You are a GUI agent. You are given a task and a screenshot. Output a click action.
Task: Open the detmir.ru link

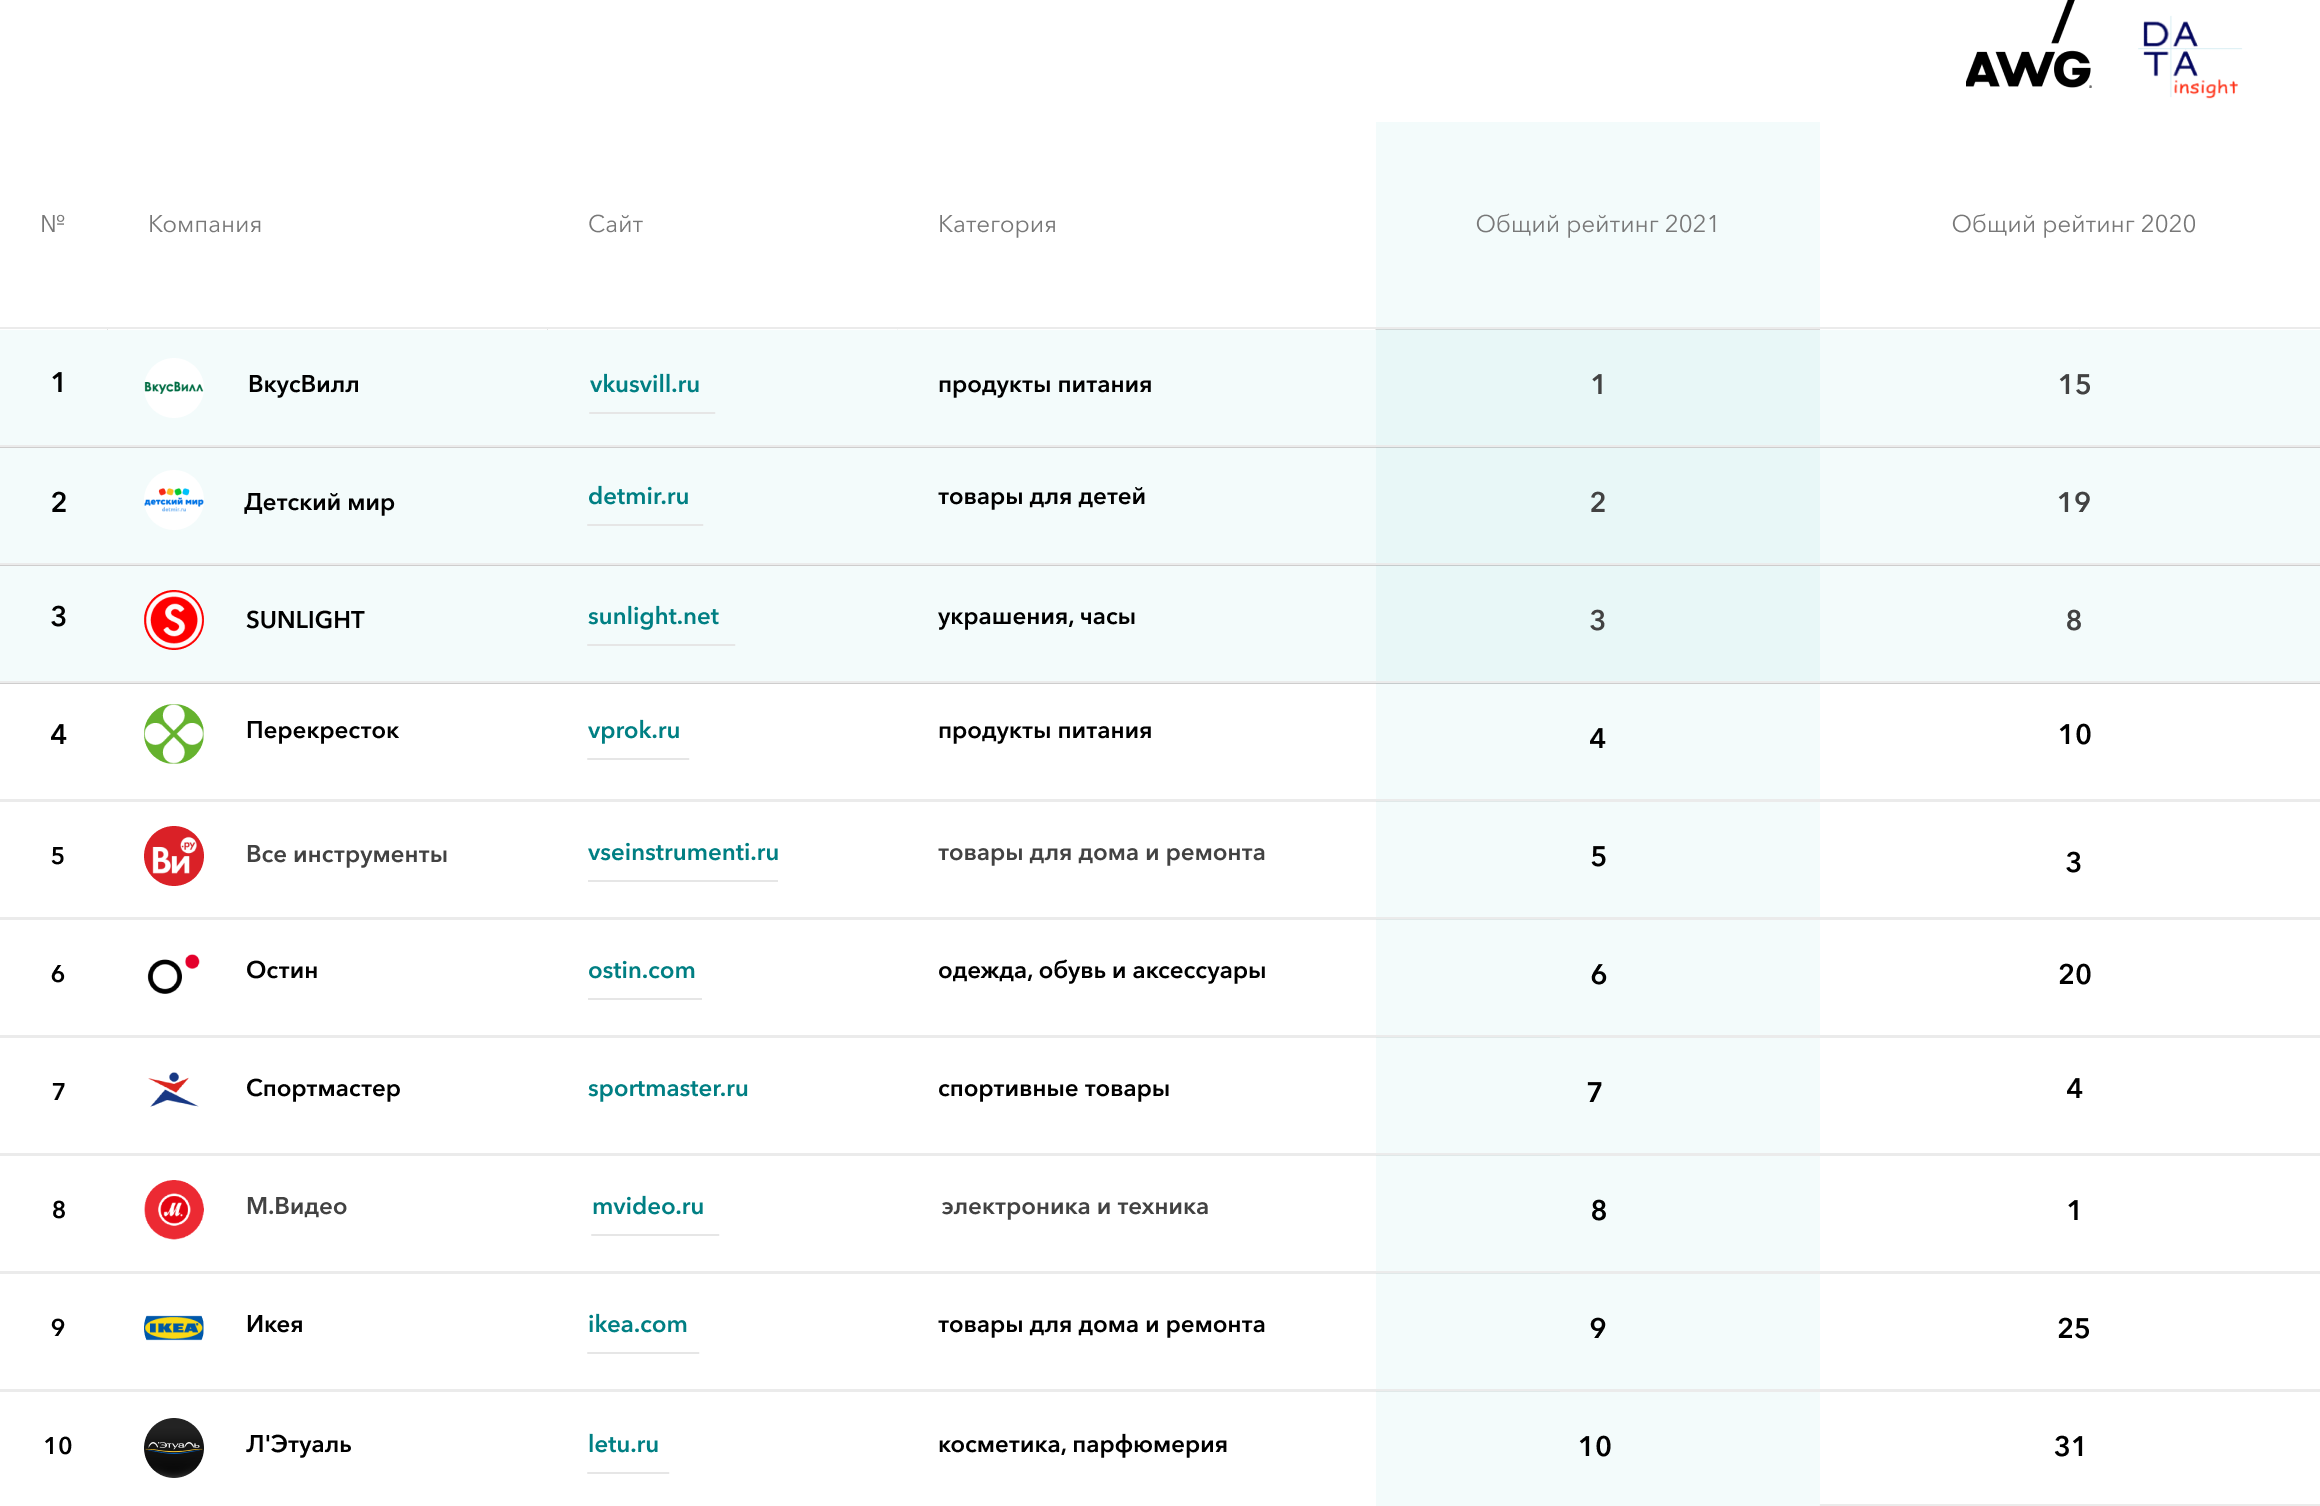click(x=639, y=496)
